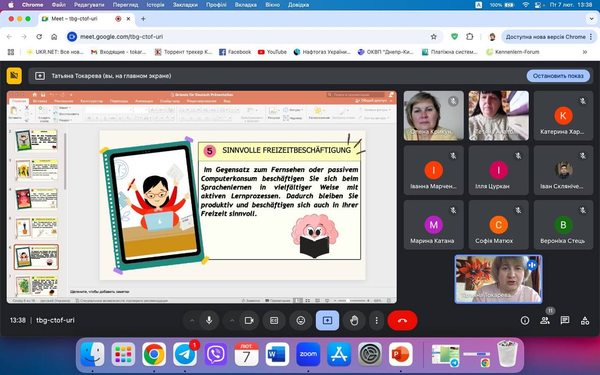This screenshot has width=600, height=375.
Task: Open Telegram from the Dock
Action: (185, 354)
